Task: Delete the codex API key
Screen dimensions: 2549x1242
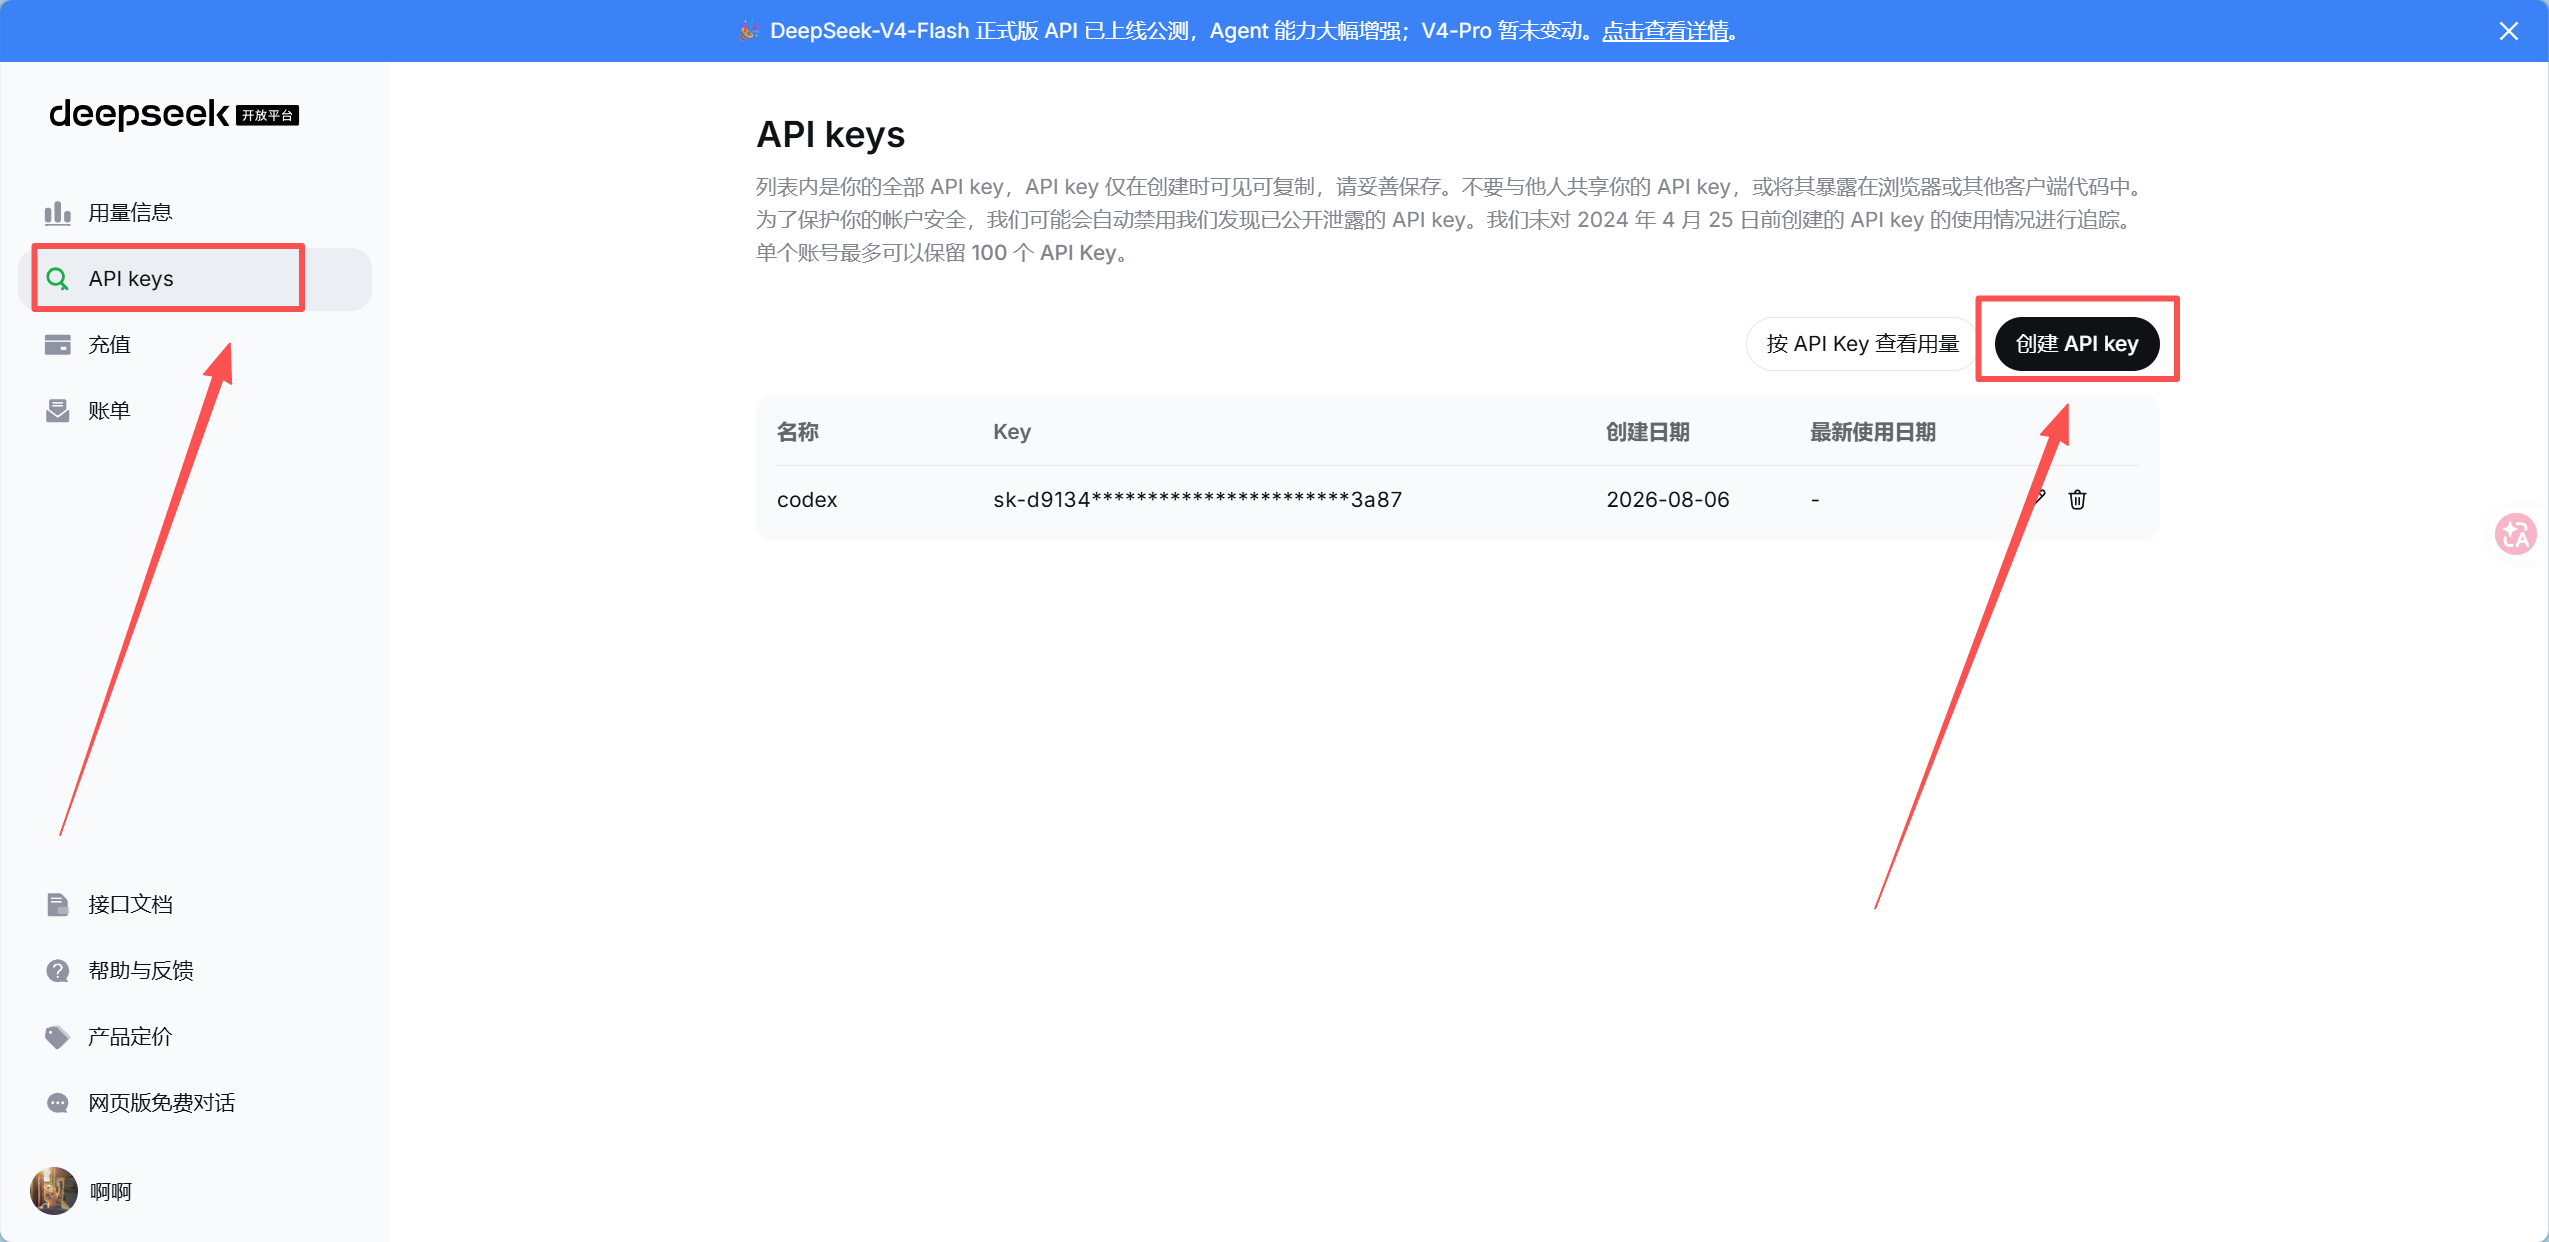Action: point(2077,500)
